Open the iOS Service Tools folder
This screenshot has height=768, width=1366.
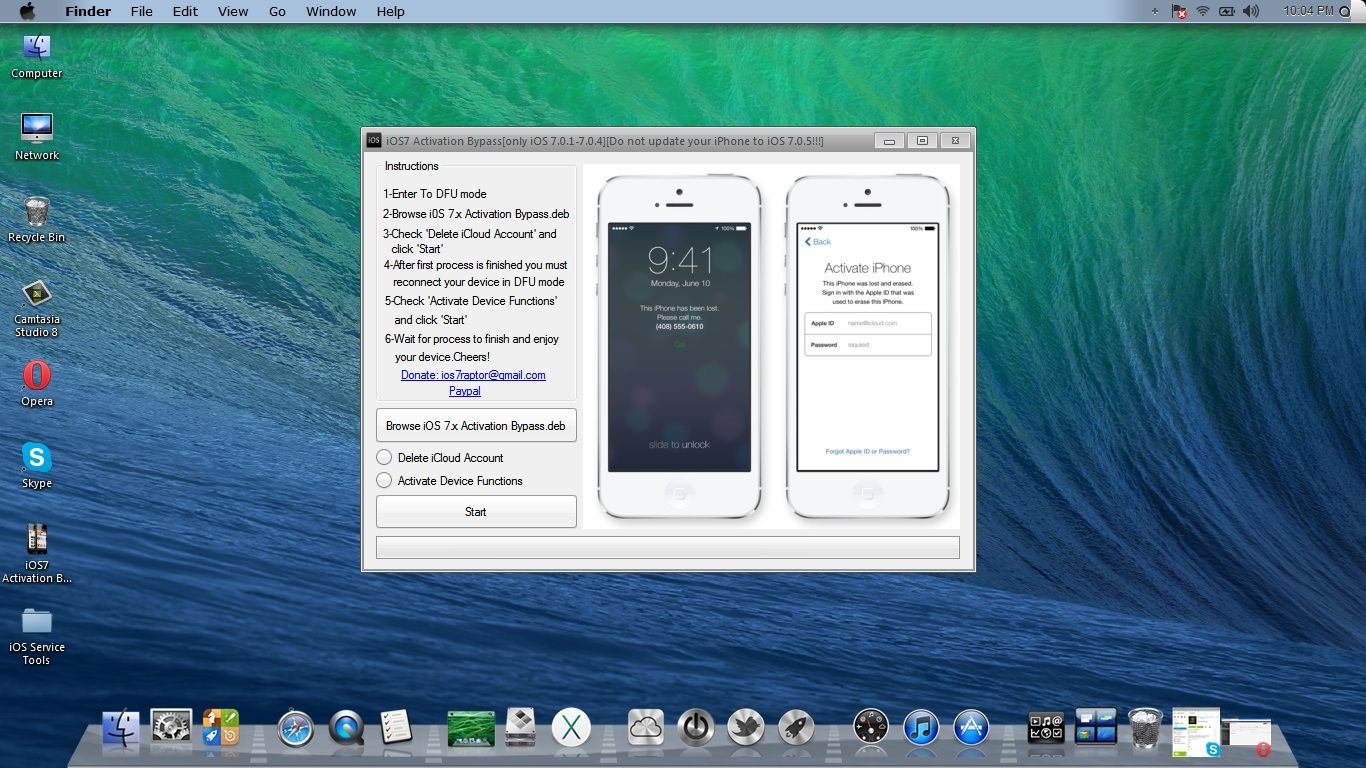37,622
